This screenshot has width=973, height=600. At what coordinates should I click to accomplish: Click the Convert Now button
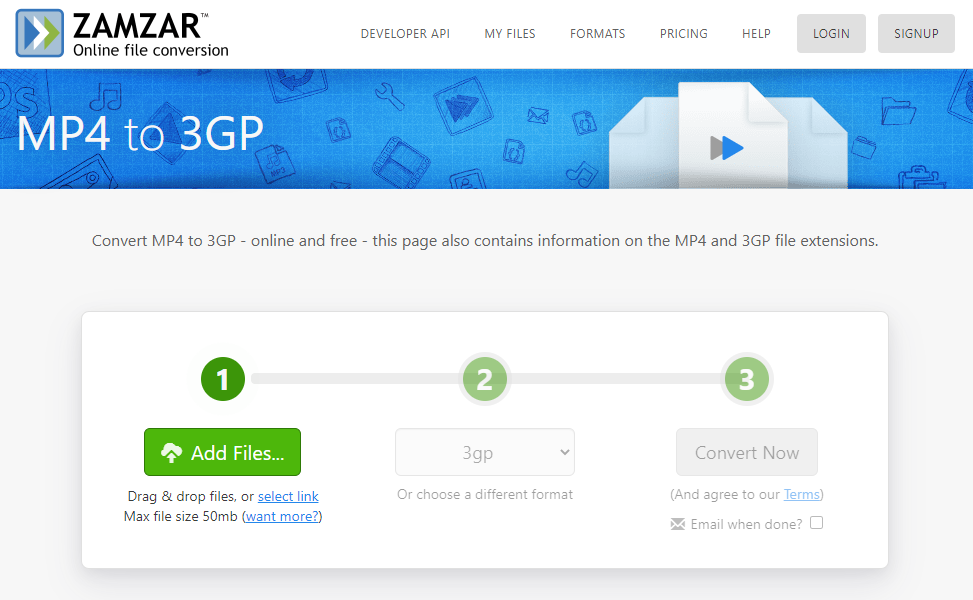point(746,453)
